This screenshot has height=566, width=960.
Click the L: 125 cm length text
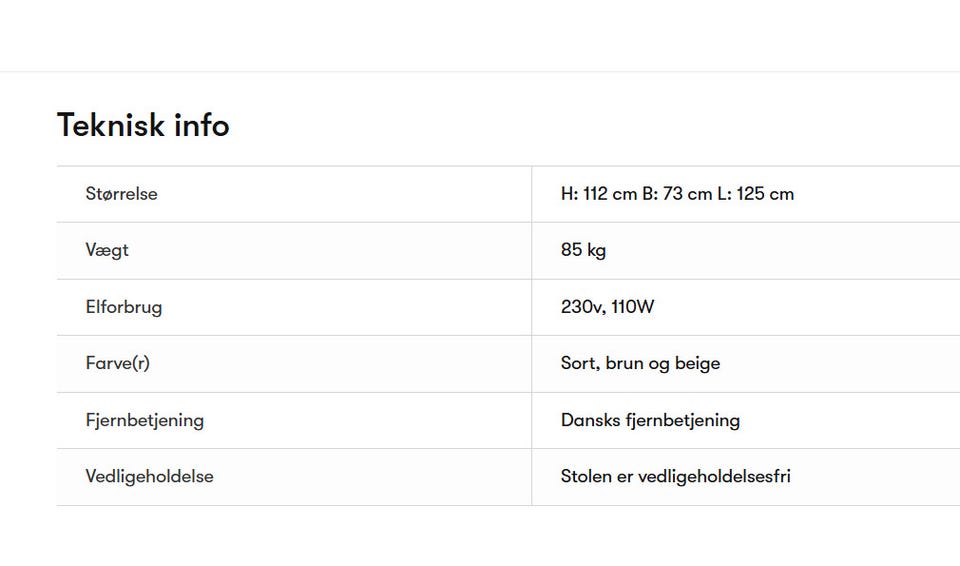click(756, 194)
